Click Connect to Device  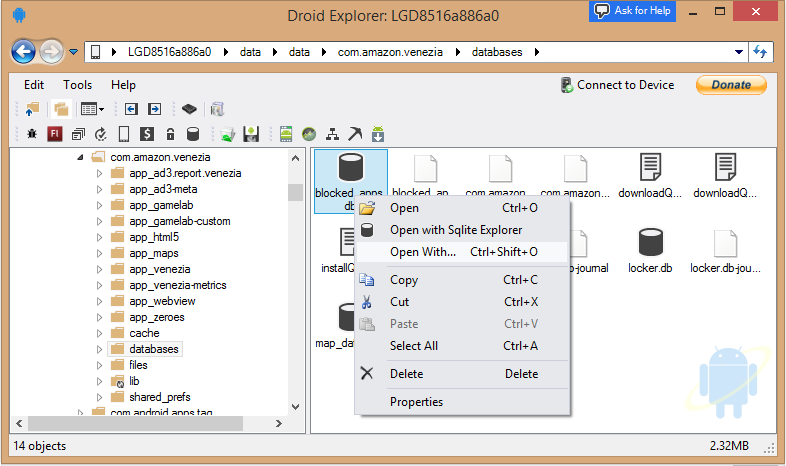617,85
